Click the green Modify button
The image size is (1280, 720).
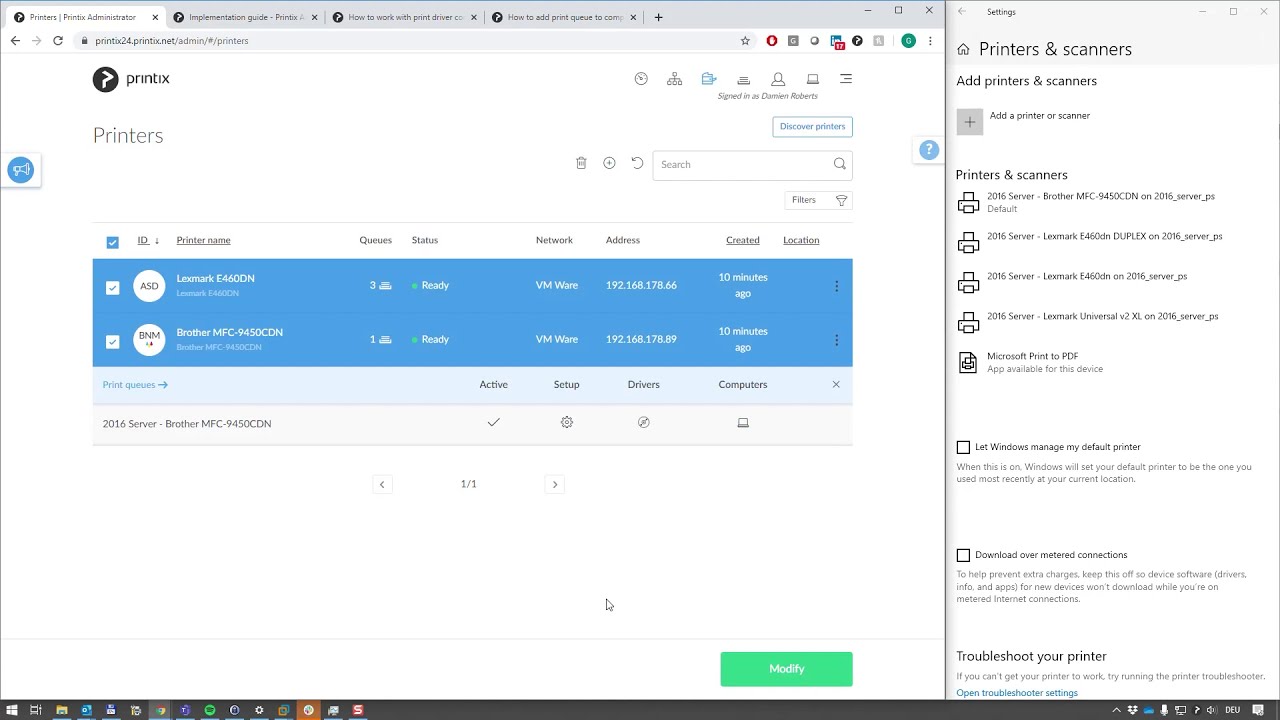pyautogui.click(x=786, y=669)
